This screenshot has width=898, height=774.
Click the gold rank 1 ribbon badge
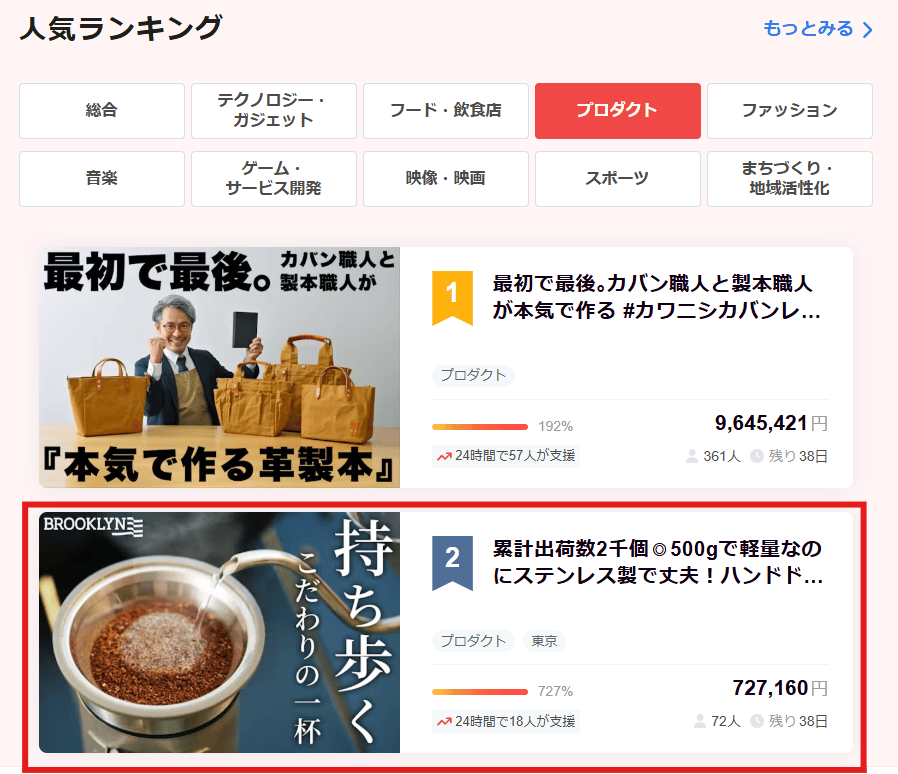[x=452, y=294]
